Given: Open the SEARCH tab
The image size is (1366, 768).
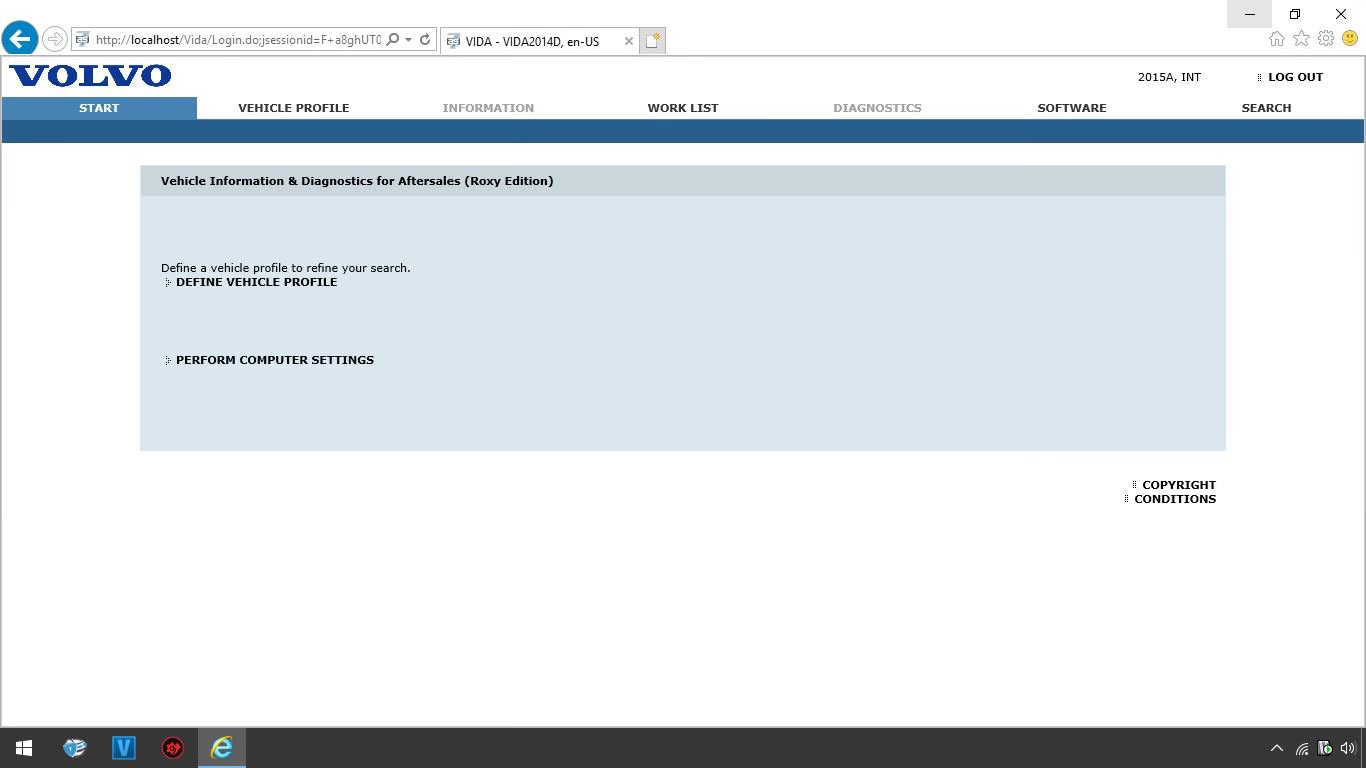Looking at the screenshot, I should pyautogui.click(x=1266, y=108).
